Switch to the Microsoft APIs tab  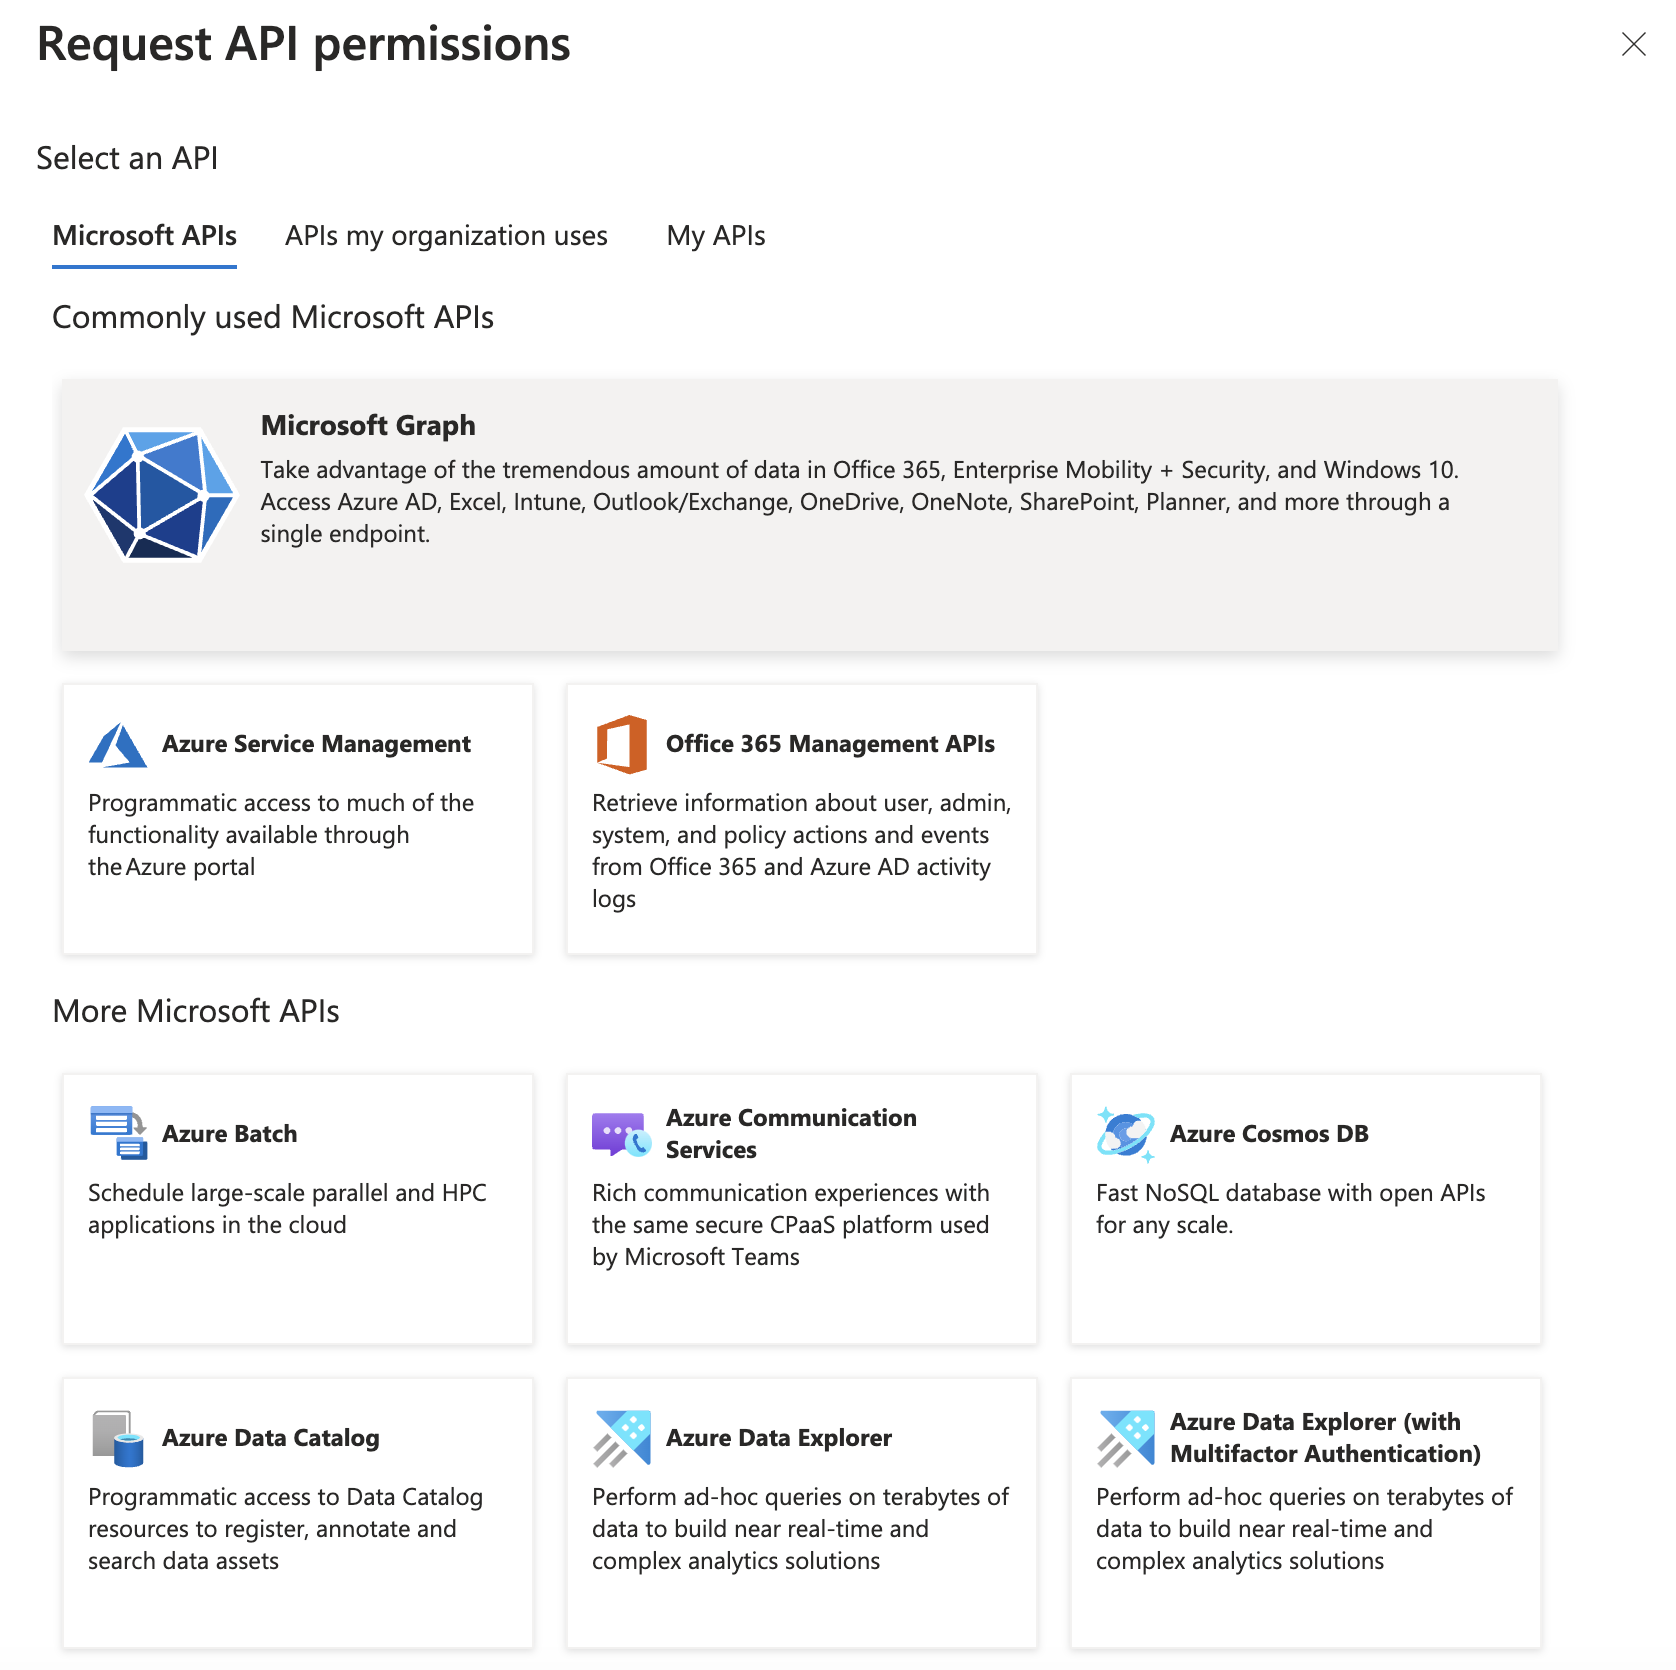(x=144, y=236)
